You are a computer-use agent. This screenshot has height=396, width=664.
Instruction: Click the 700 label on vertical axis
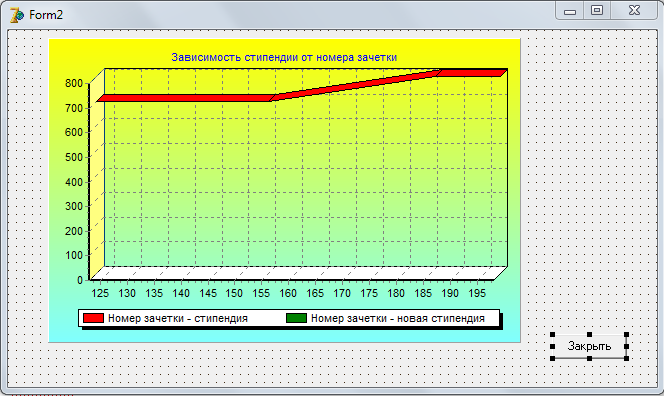[74, 108]
